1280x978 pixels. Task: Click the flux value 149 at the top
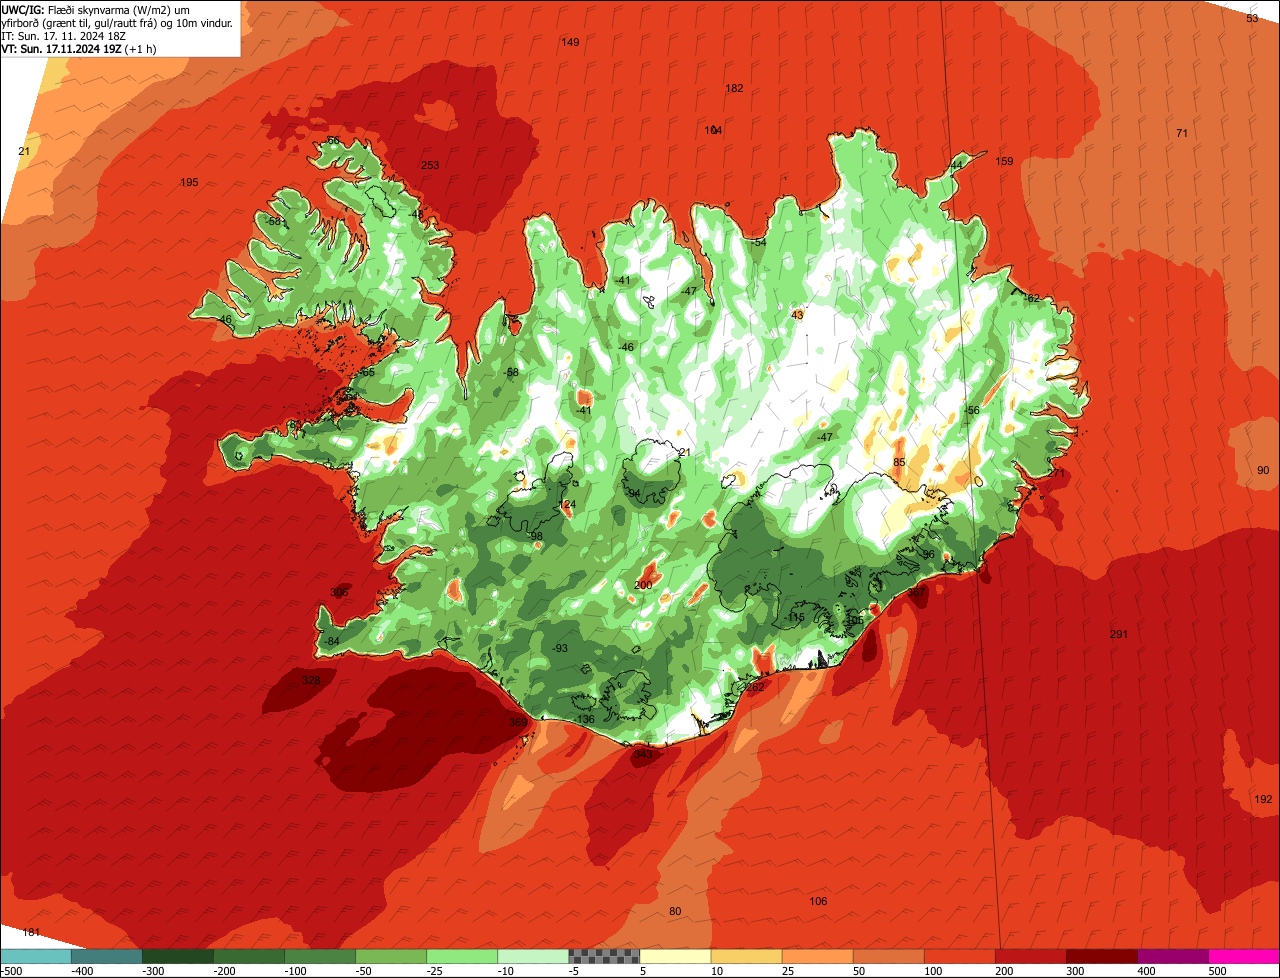click(570, 42)
